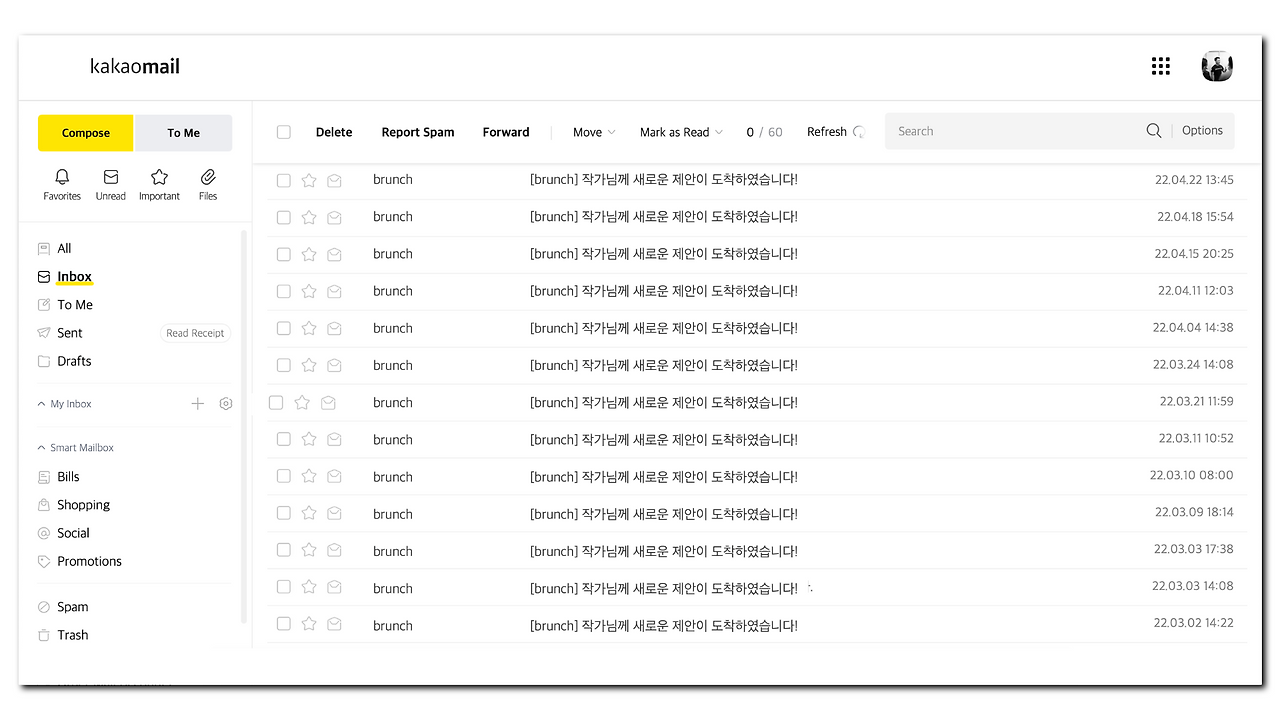Open the Bills smart mailbox

tap(68, 477)
